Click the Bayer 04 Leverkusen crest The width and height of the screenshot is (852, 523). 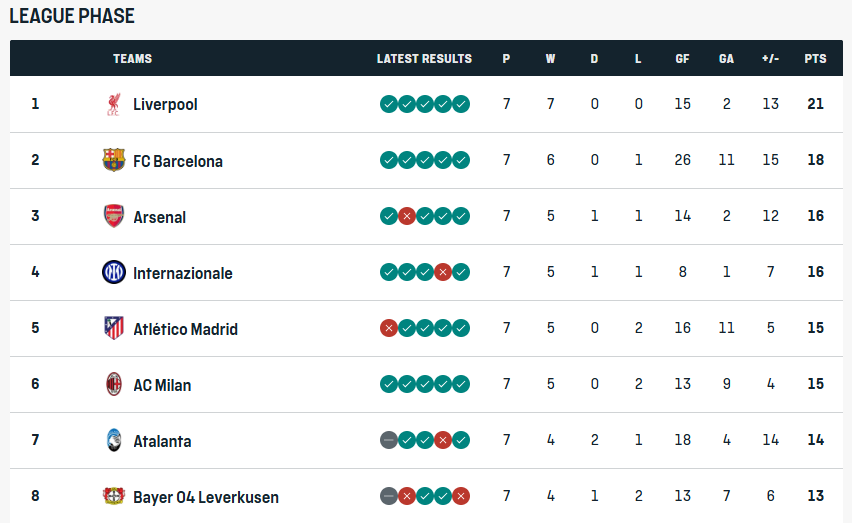coord(114,496)
